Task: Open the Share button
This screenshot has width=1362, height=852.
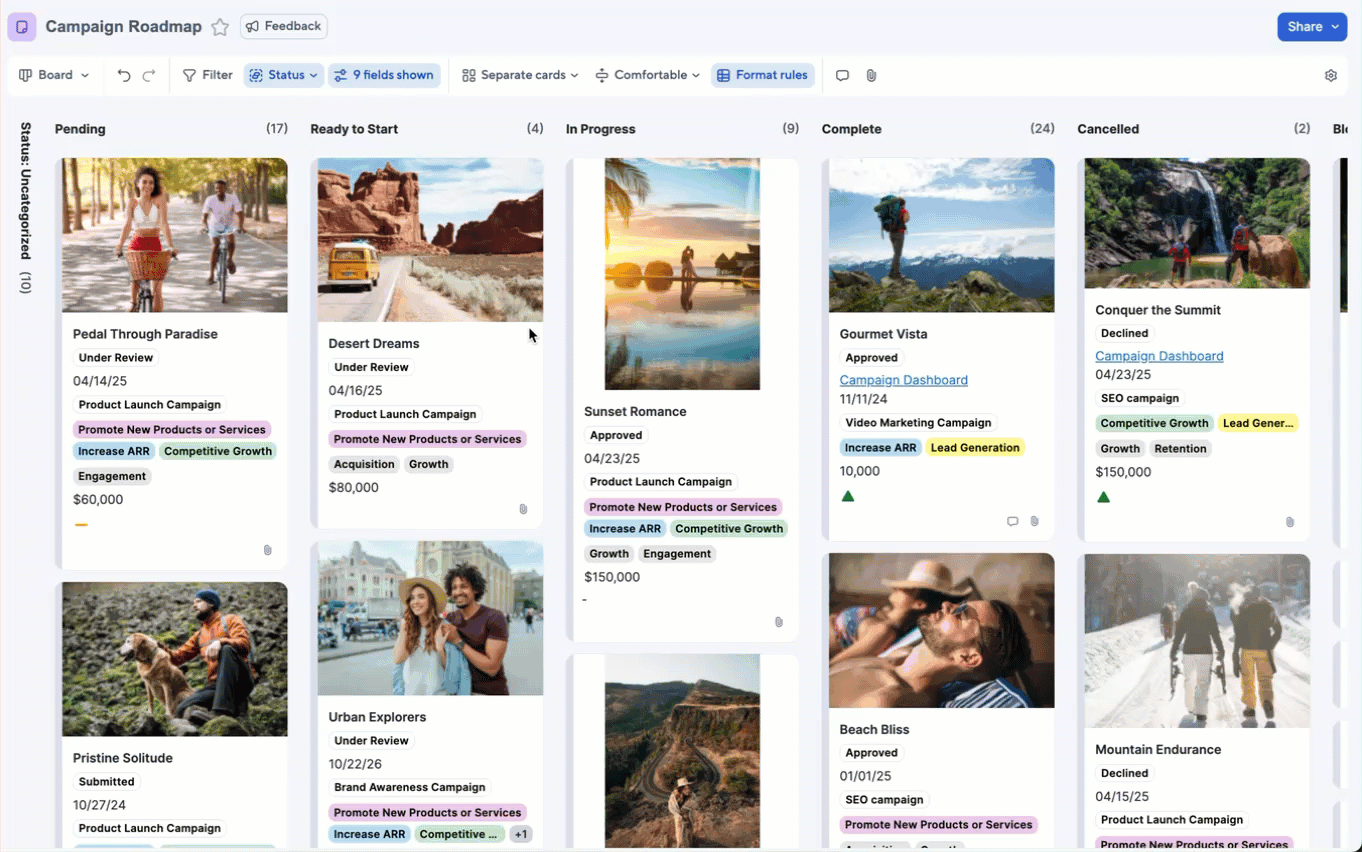Action: click(x=1312, y=27)
